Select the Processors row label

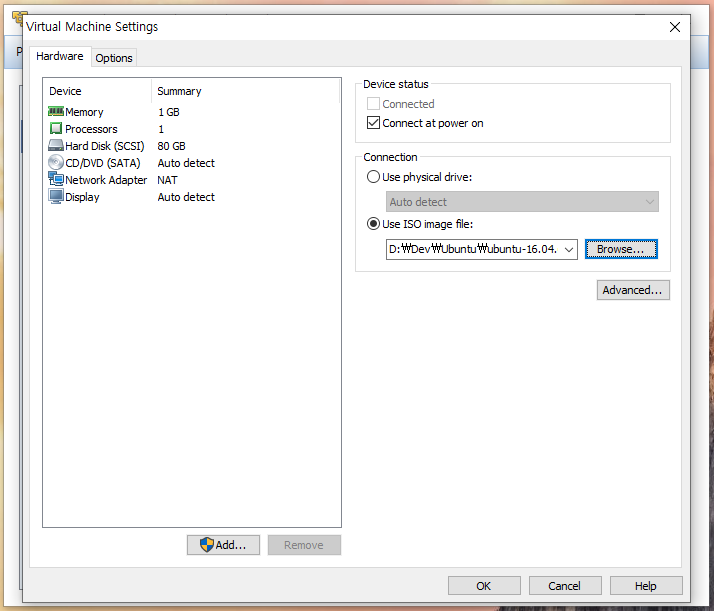click(x=91, y=129)
